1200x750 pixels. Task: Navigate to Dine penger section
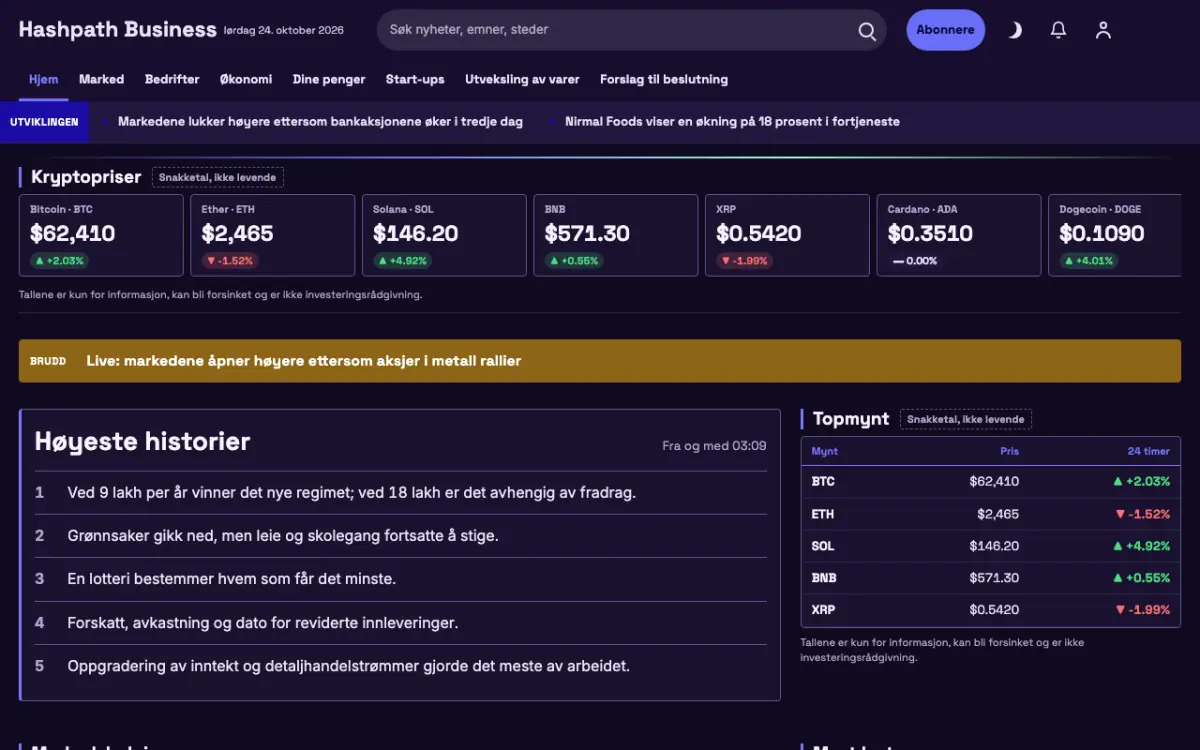pos(329,79)
